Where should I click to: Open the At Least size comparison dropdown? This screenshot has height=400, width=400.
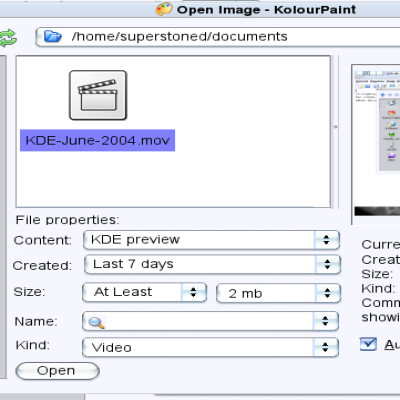point(145,292)
